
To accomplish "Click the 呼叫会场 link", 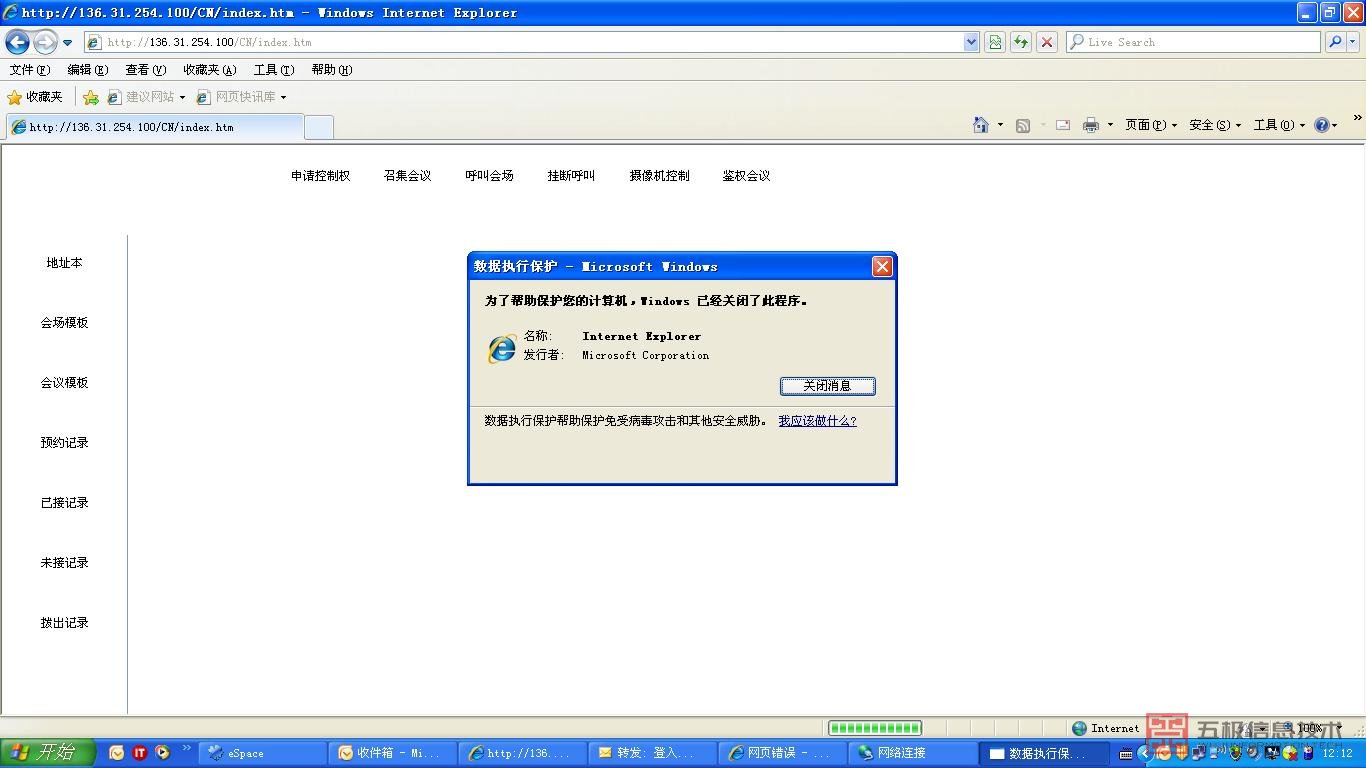I will pos(490,176).
